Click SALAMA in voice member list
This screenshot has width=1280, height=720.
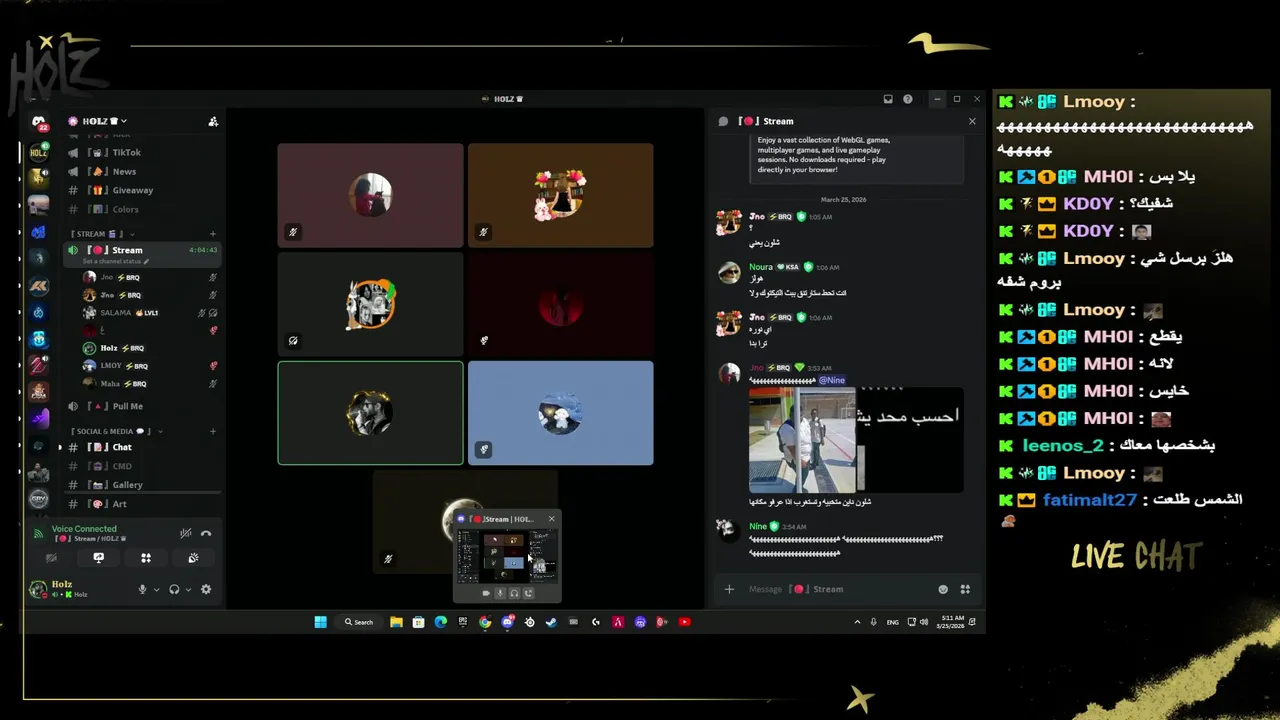point(150,313)
